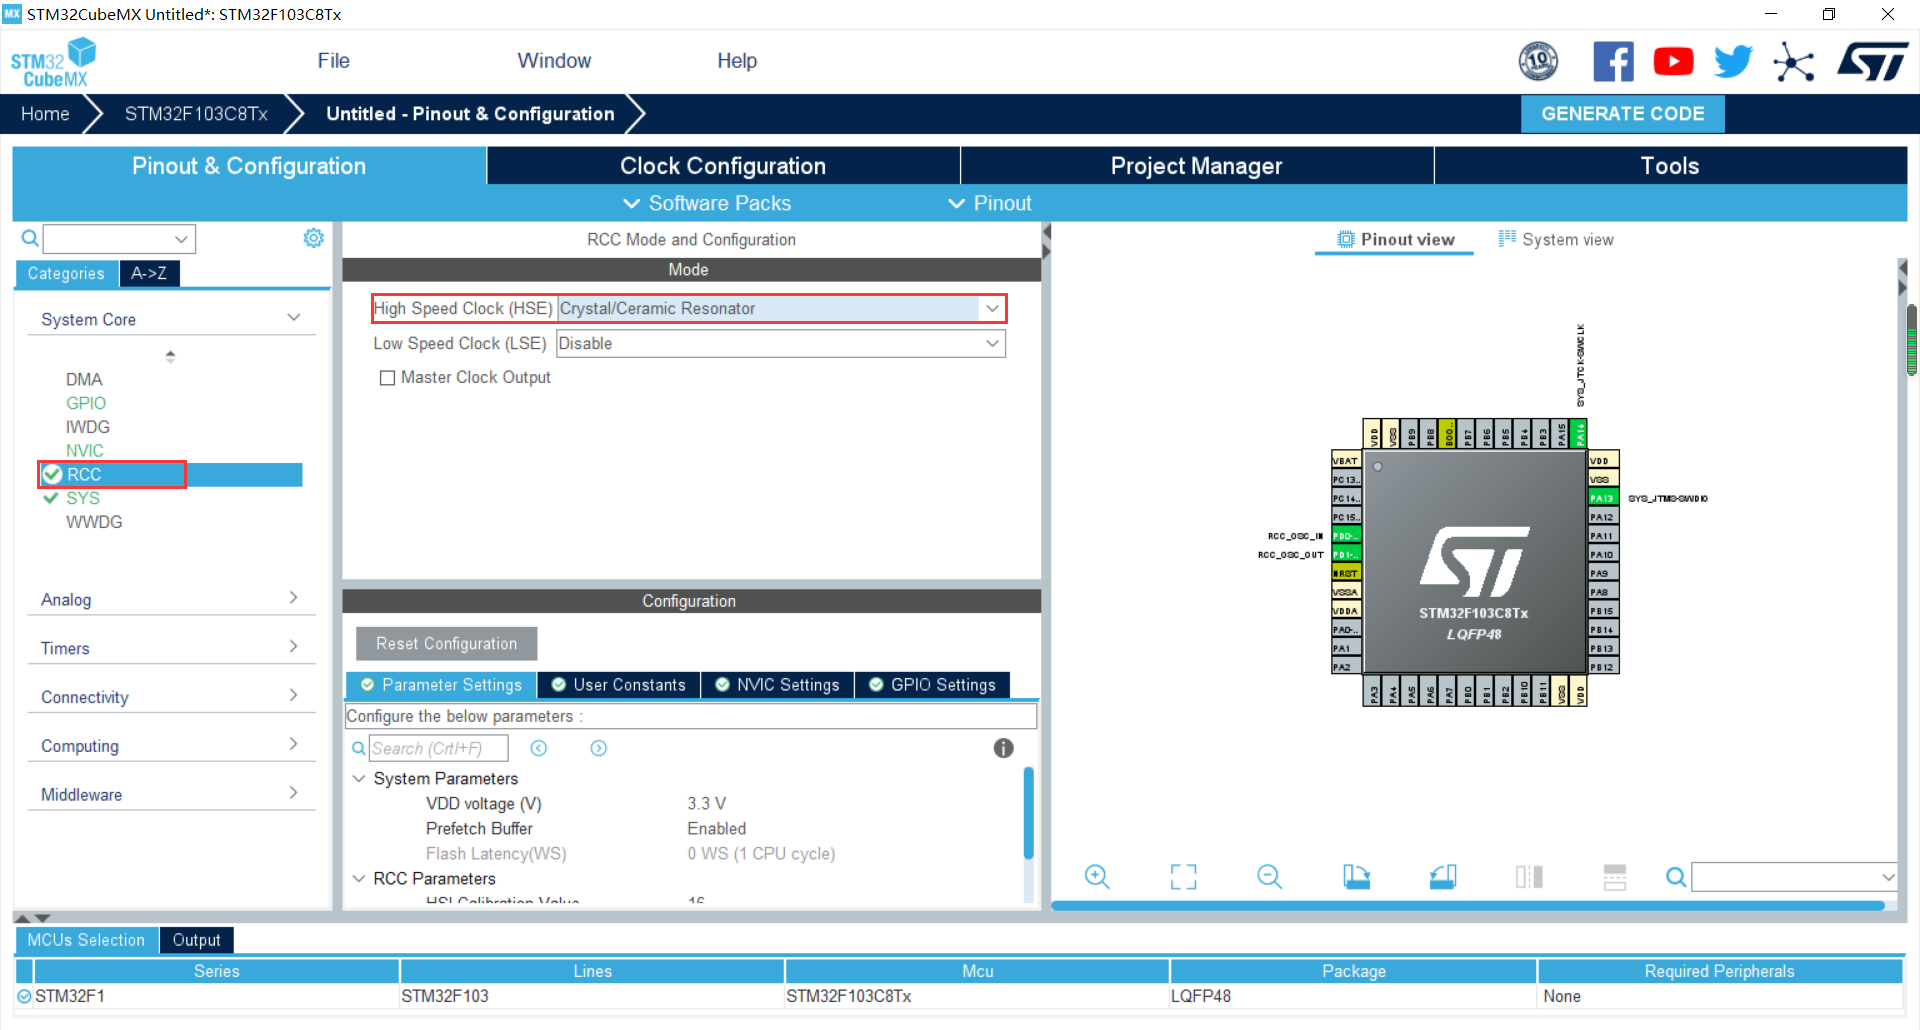This screenshot has height=1030, width=1920.
Task: Zoom out of the pinout view
Action: coord(1268,877)
